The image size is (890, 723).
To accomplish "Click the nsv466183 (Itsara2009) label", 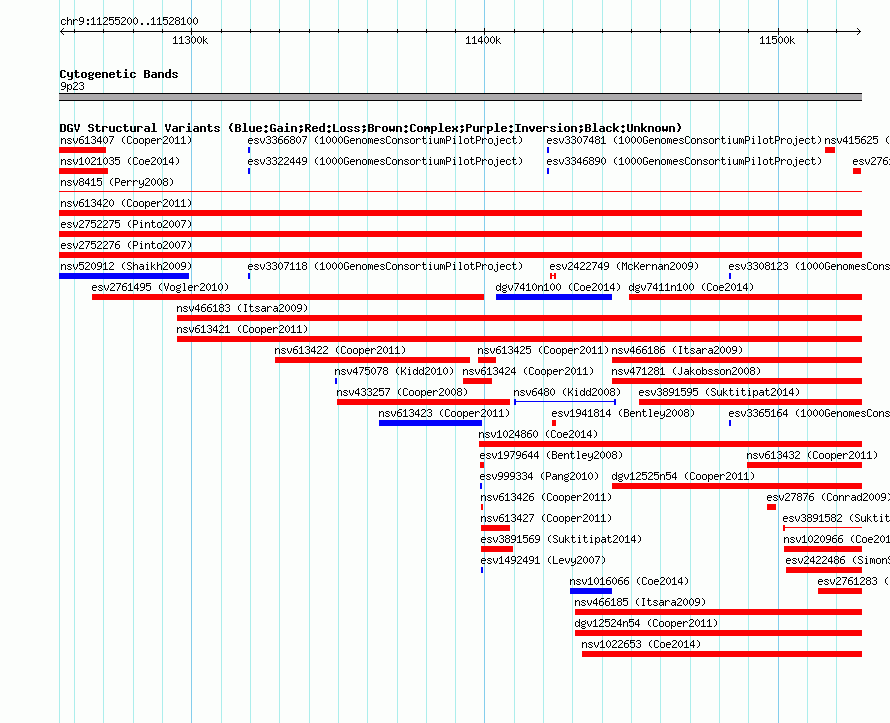I will coord(242,308).
